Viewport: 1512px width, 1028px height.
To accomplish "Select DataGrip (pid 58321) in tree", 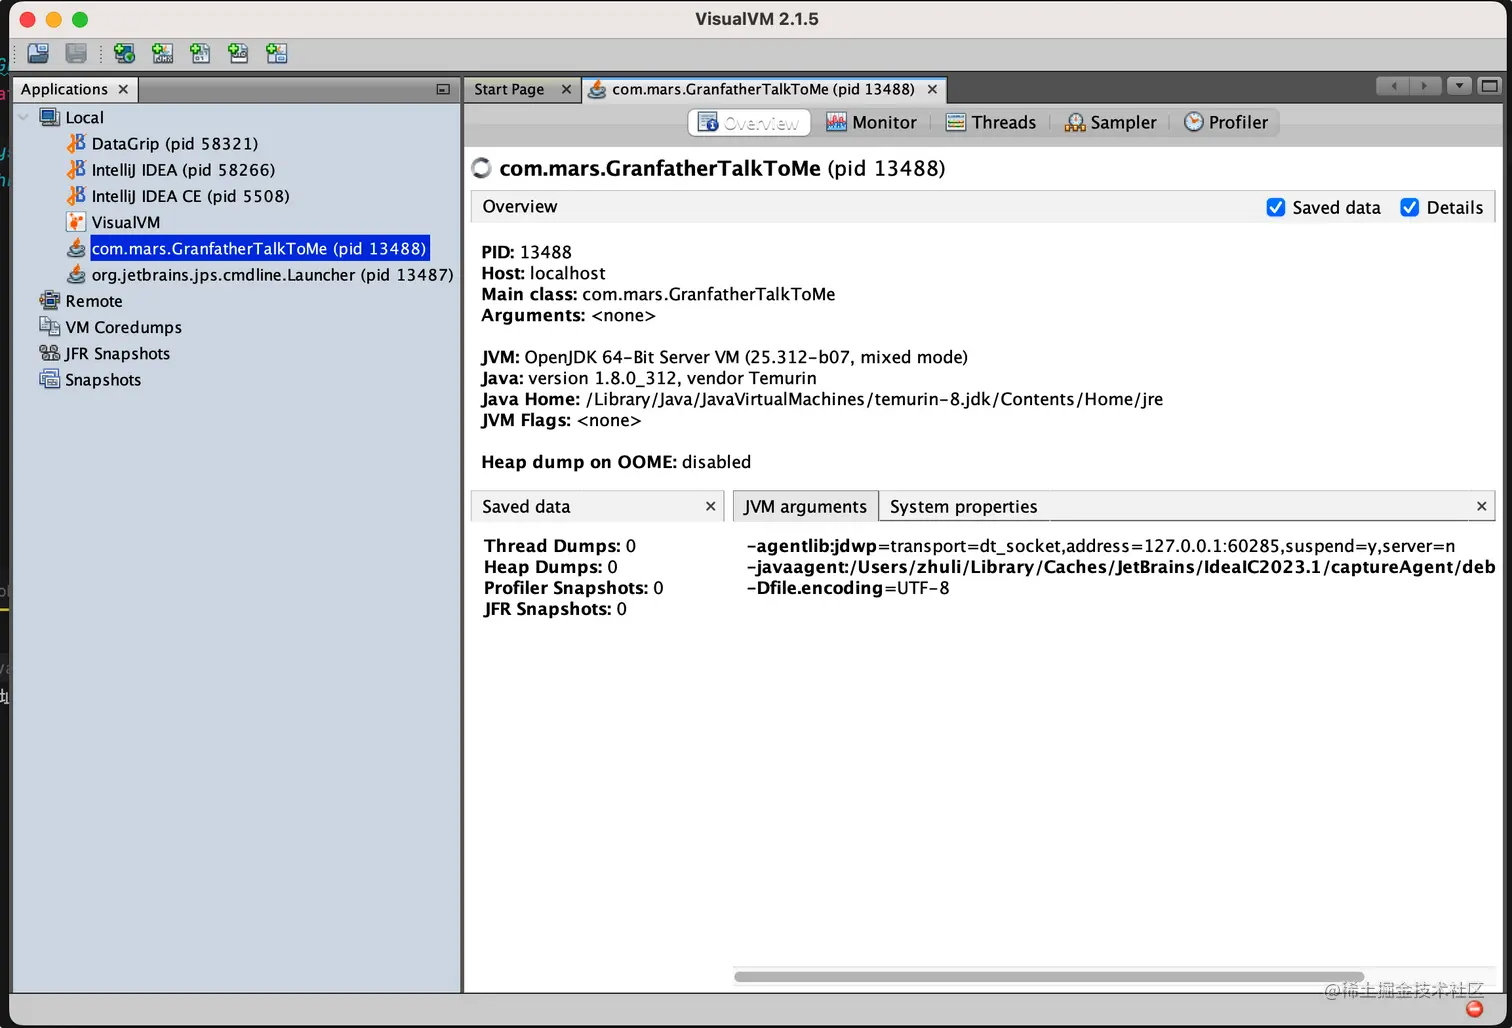I will tap(175, 143).
